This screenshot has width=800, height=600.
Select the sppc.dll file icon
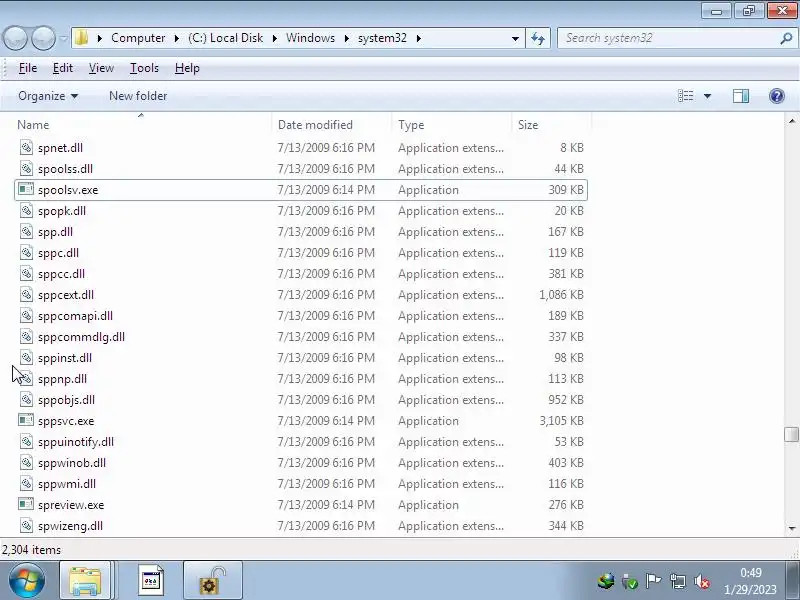[27, 253]
